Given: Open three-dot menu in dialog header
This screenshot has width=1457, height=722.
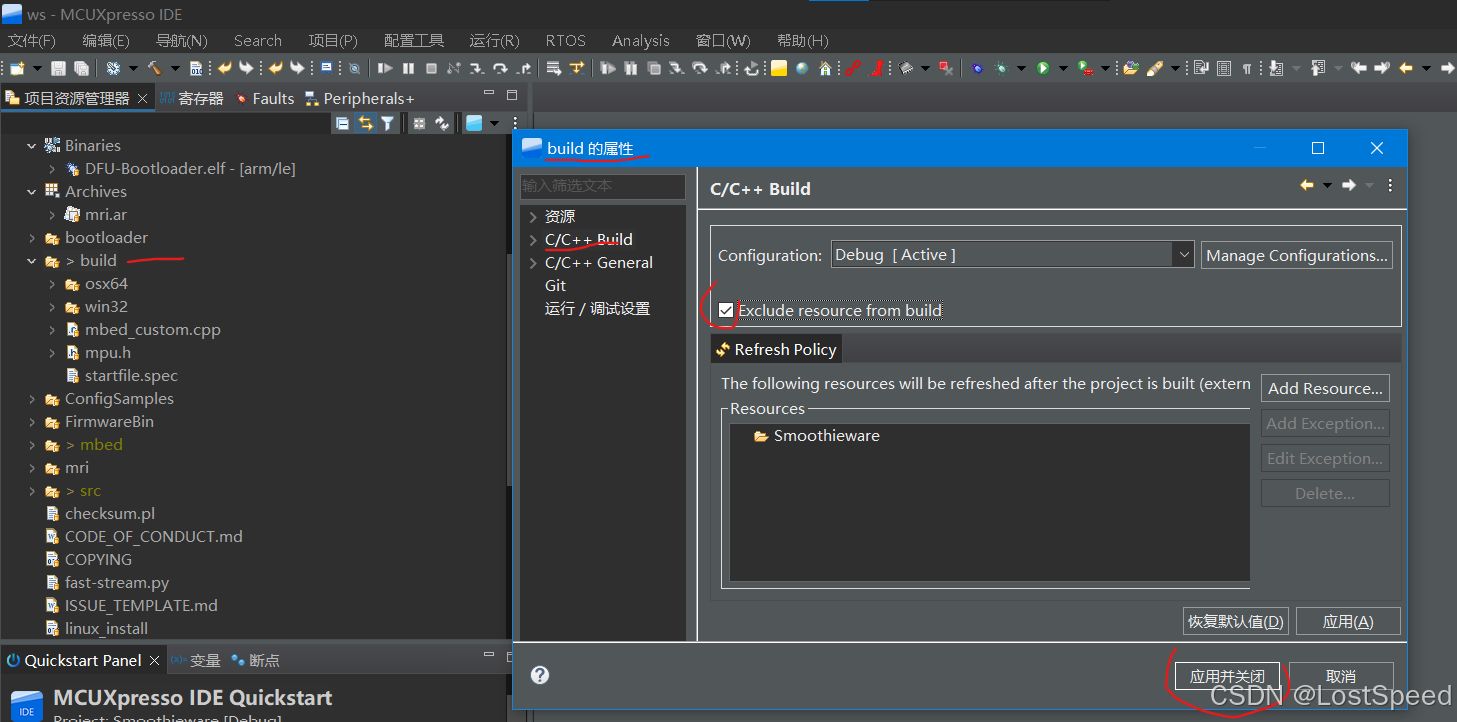Looking at the screenshot, I should 1390,185.
